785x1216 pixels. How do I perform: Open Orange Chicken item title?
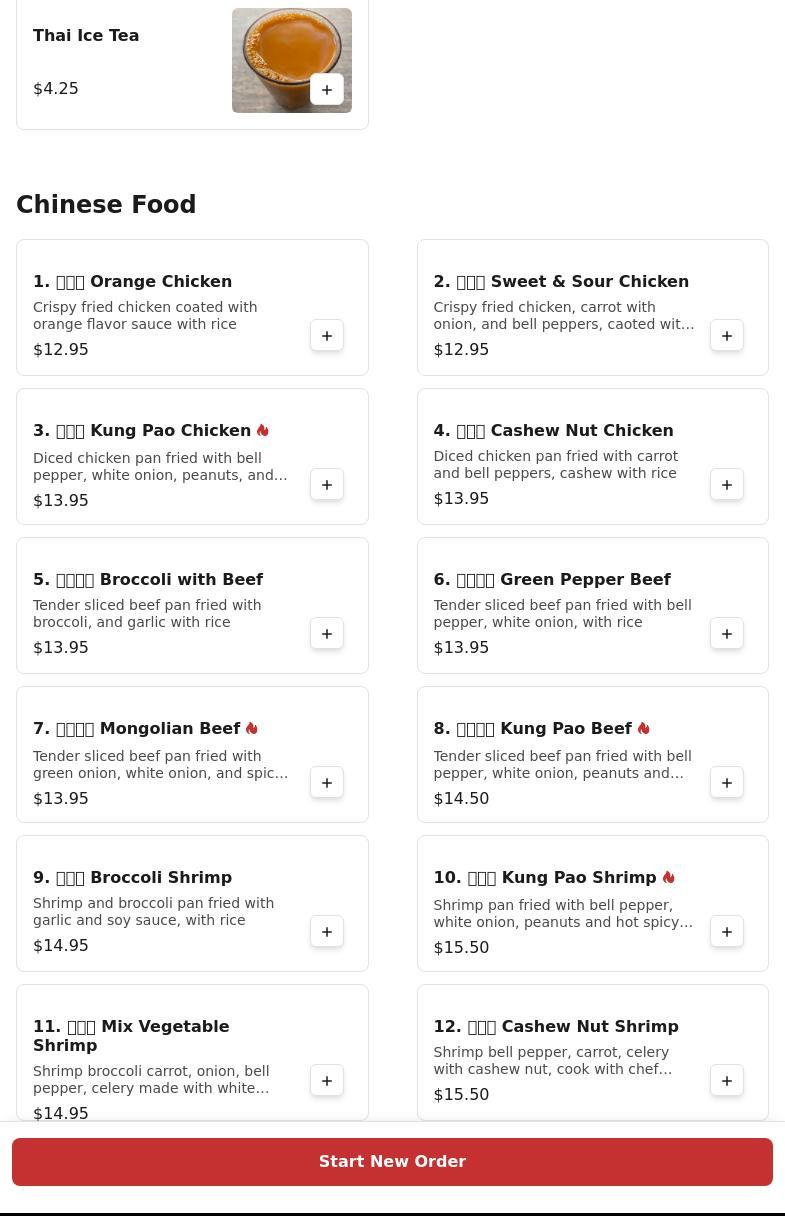(132, 282)
